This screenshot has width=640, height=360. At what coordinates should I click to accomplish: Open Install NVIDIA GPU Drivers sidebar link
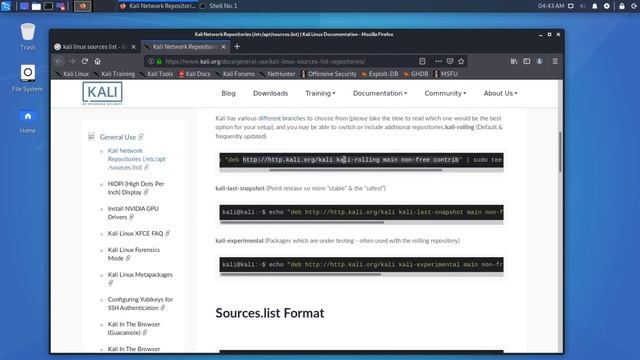coord(133,213)
